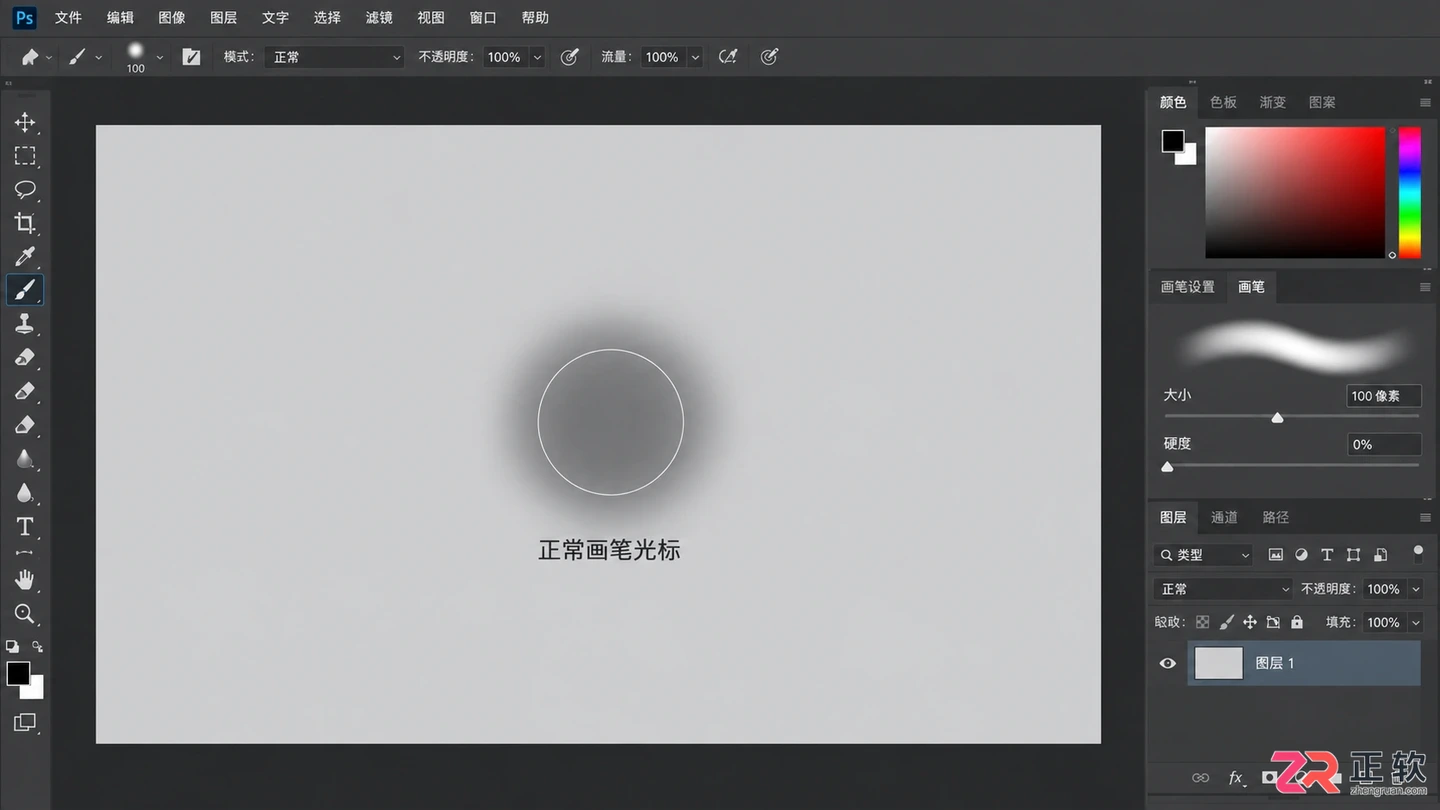Open brush preset picker arrow beside size 100
Screen dimensions: 1440x810
(x=159, y=57)
